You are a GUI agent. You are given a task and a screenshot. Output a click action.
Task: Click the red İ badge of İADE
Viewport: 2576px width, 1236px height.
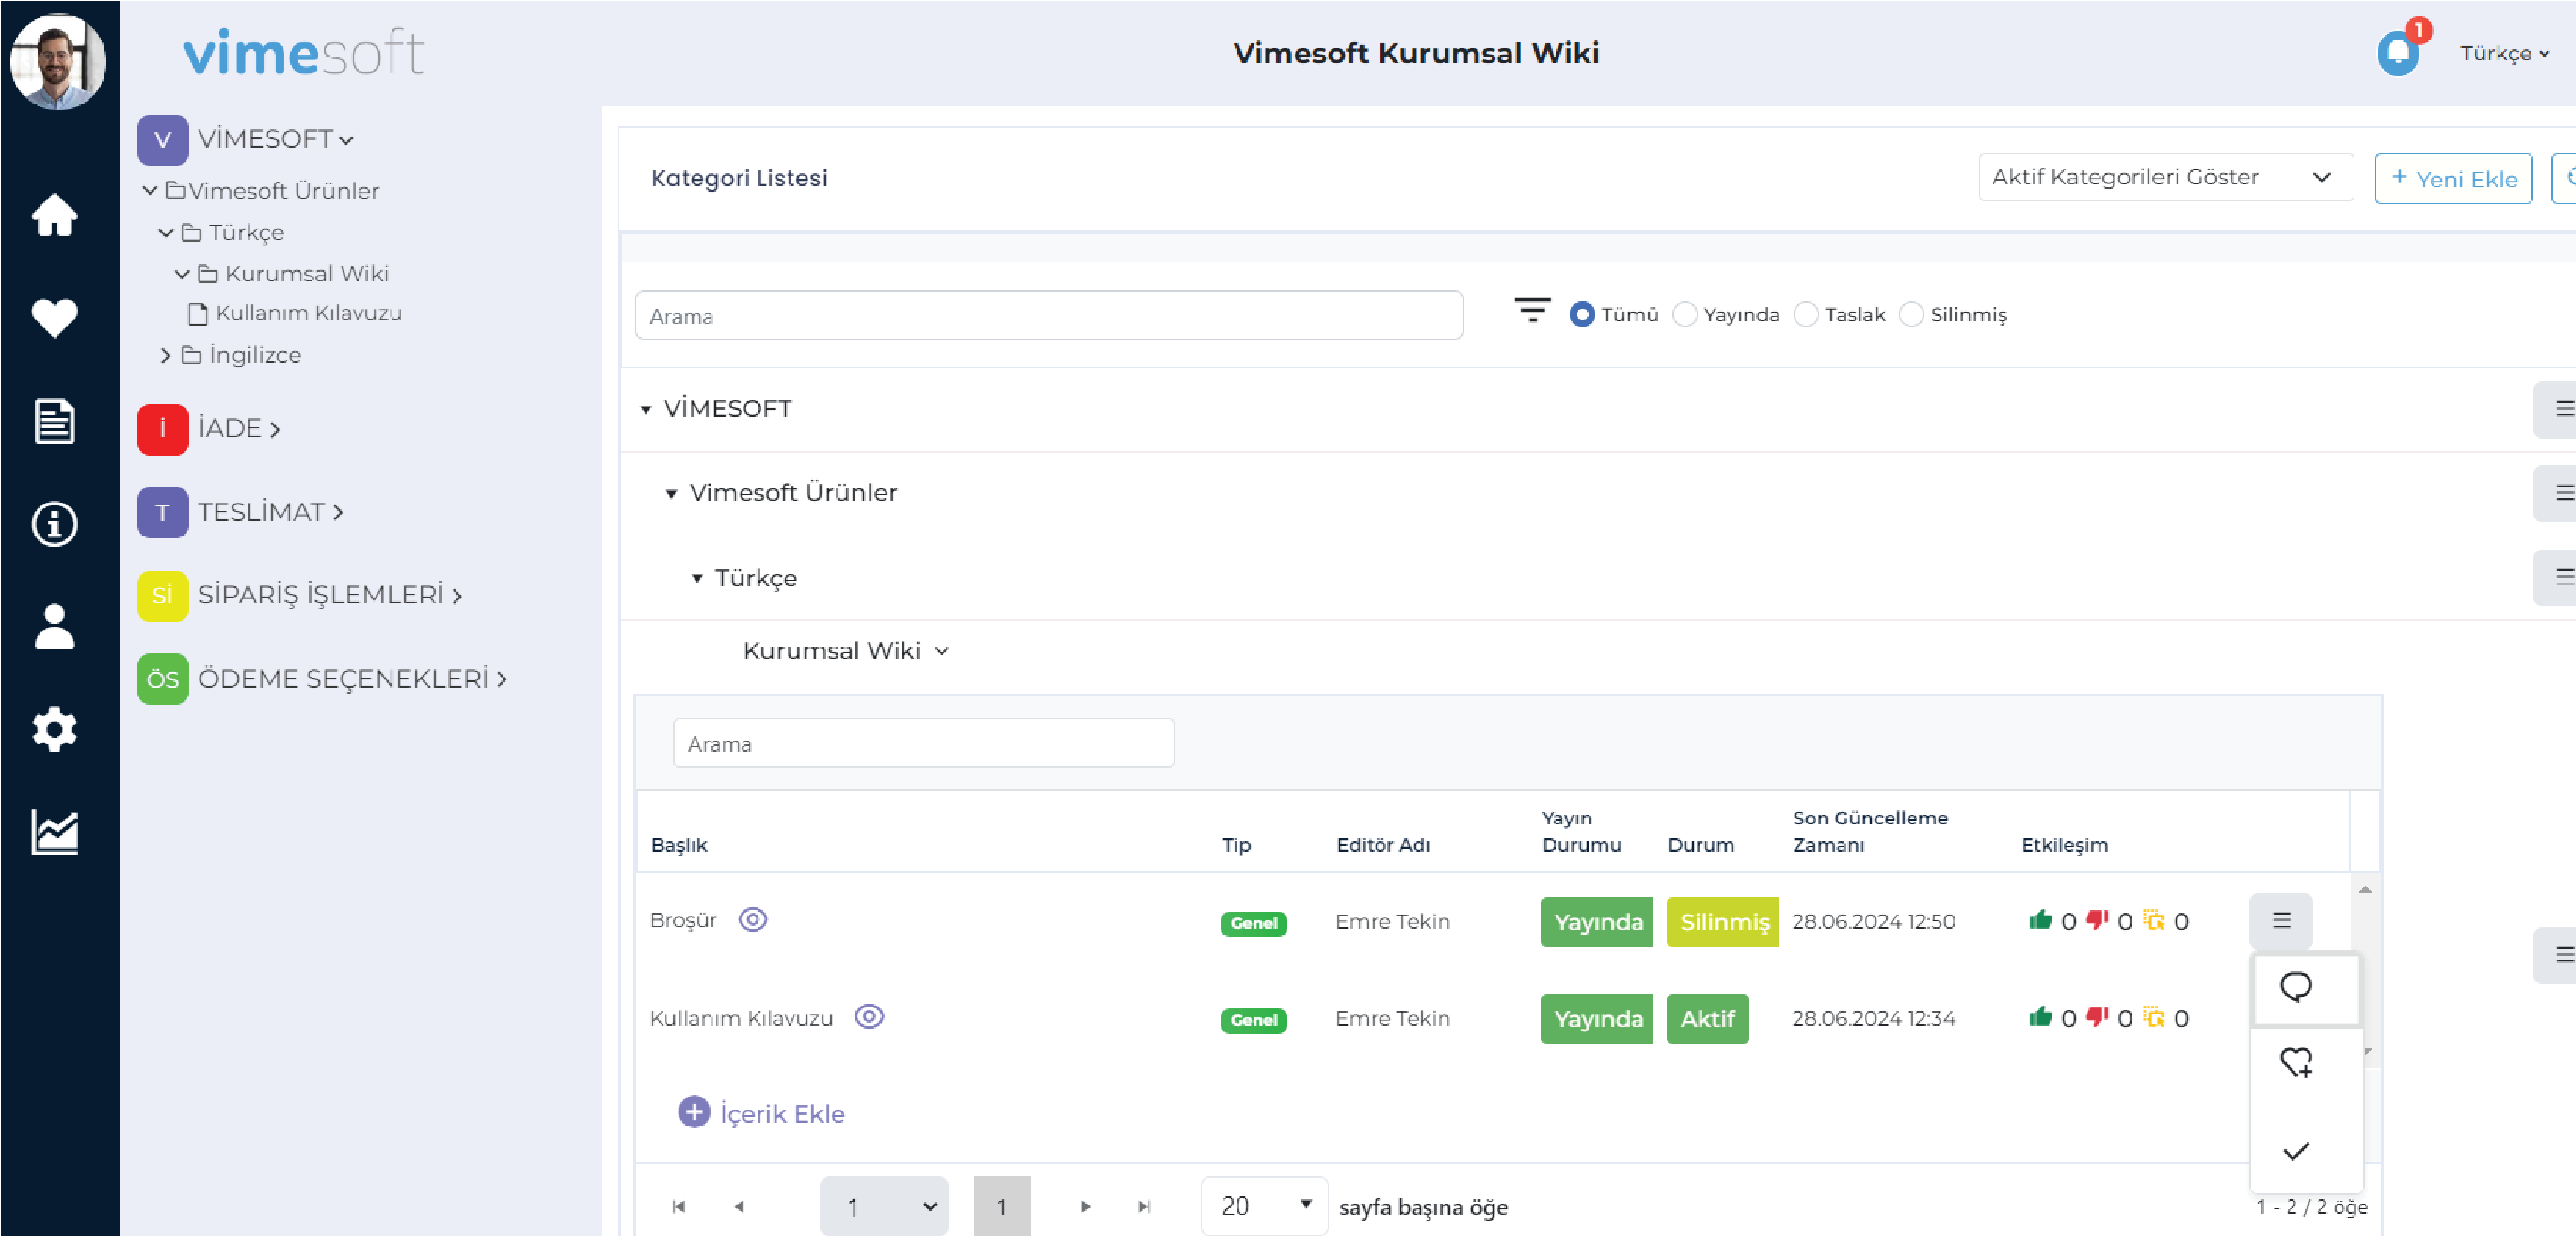click(162, 429)
